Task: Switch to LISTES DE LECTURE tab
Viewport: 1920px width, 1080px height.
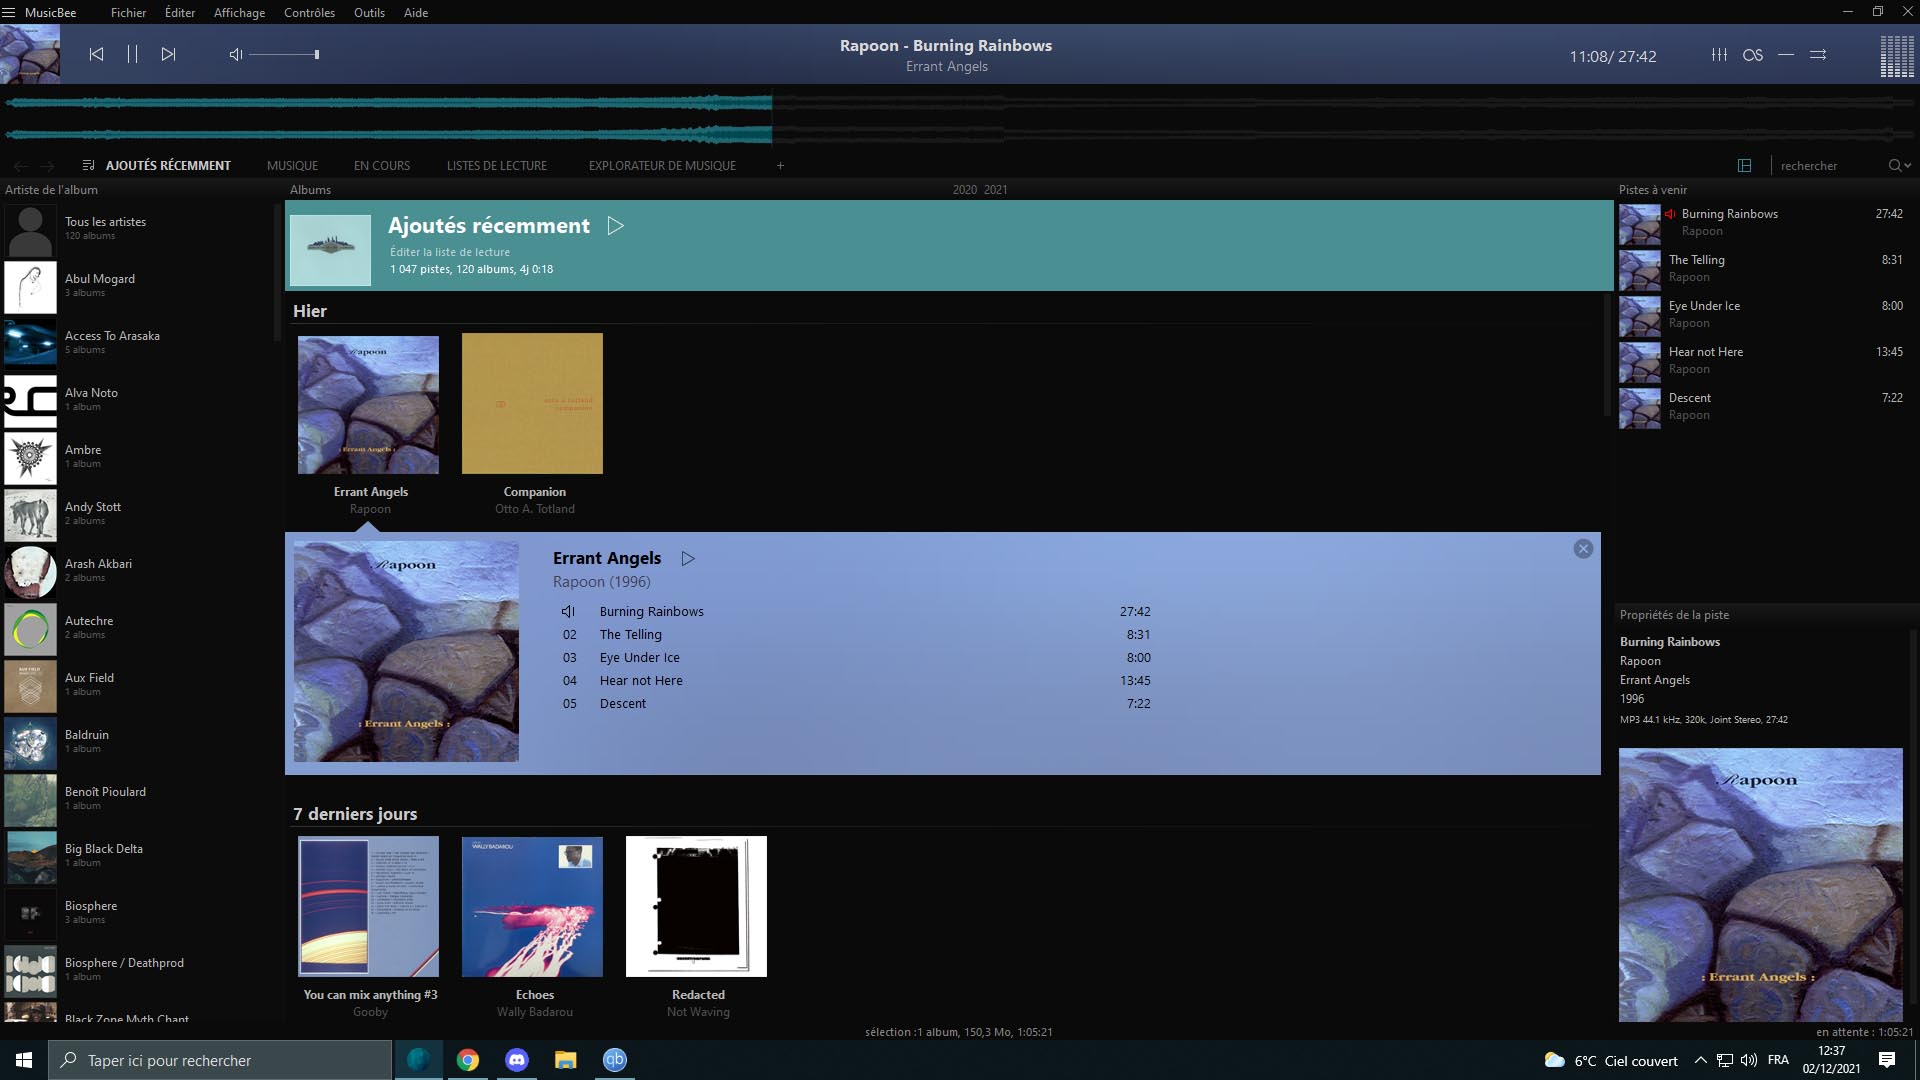Action: (497, 166)
